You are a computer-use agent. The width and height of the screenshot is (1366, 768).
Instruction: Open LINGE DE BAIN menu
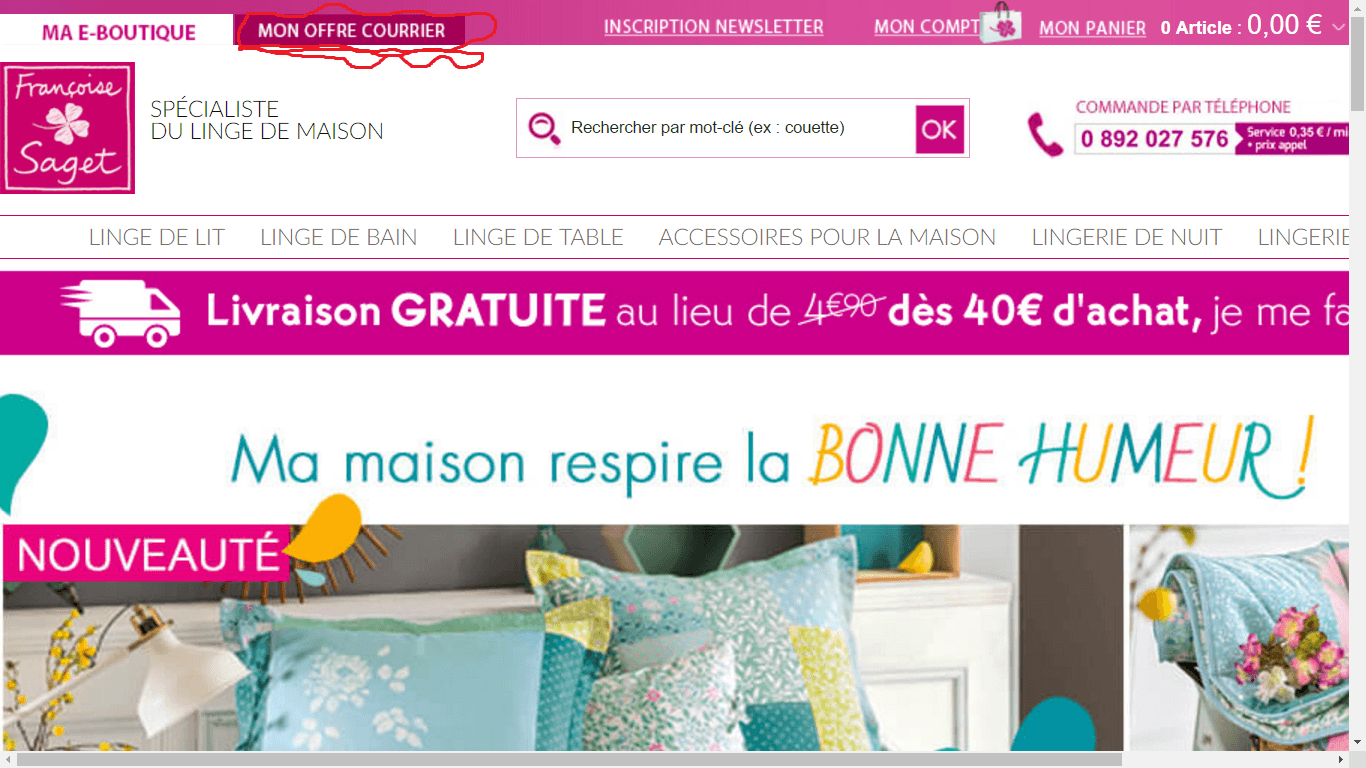[339, 237]
